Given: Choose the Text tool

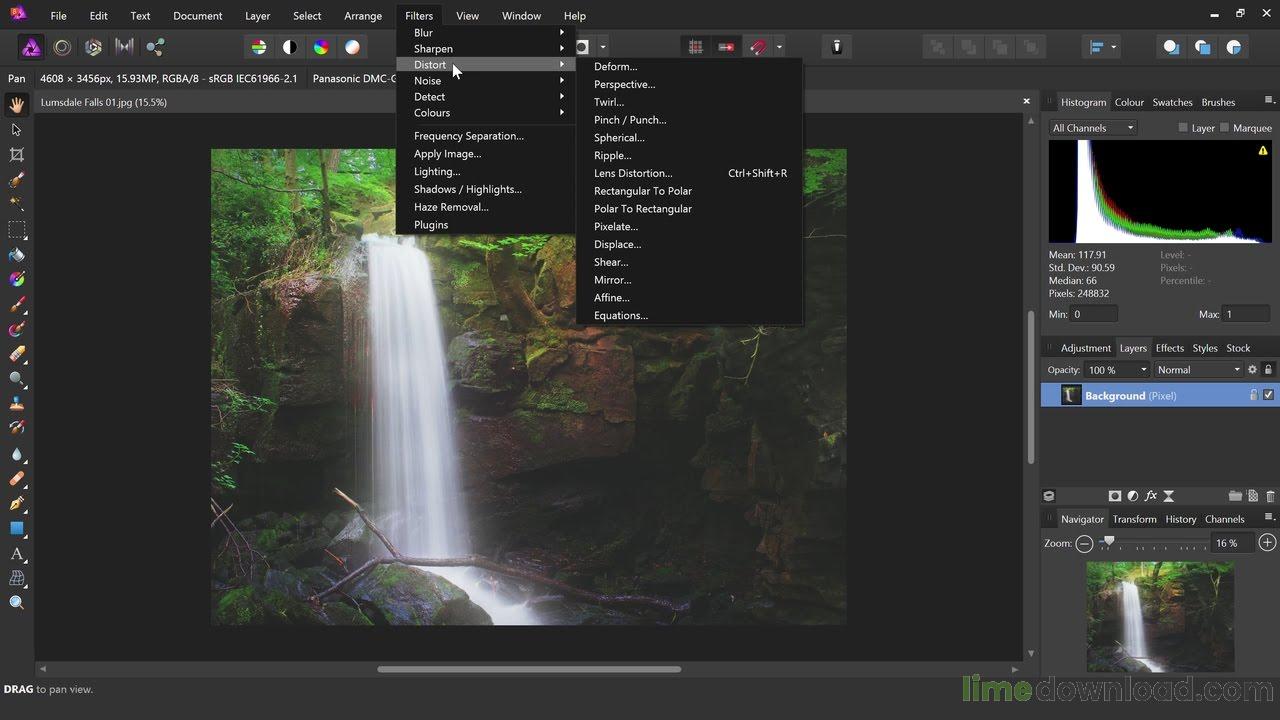Looking at the screenshot, I should coord(16,554).
